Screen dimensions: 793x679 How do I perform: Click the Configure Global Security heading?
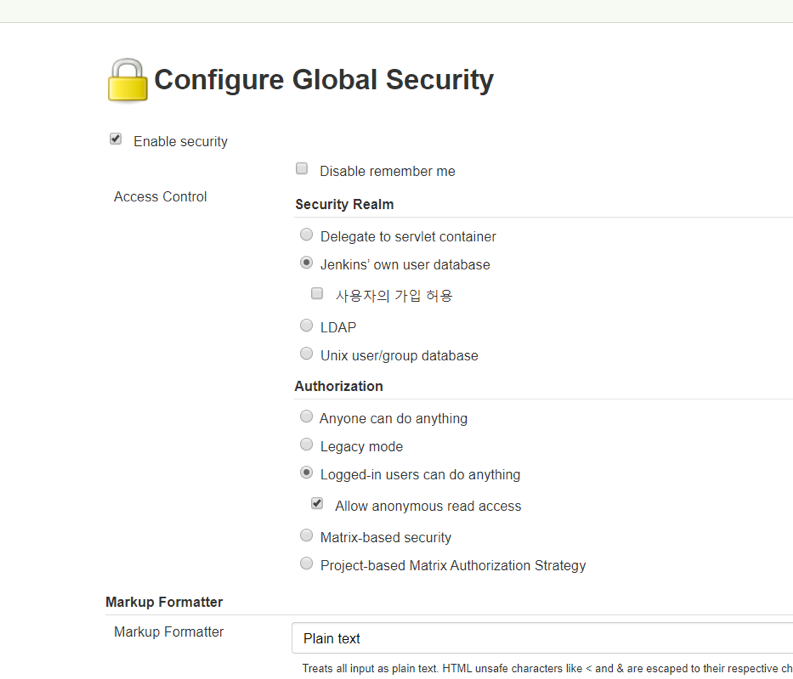pyautogui.click(x=324, y=80)
